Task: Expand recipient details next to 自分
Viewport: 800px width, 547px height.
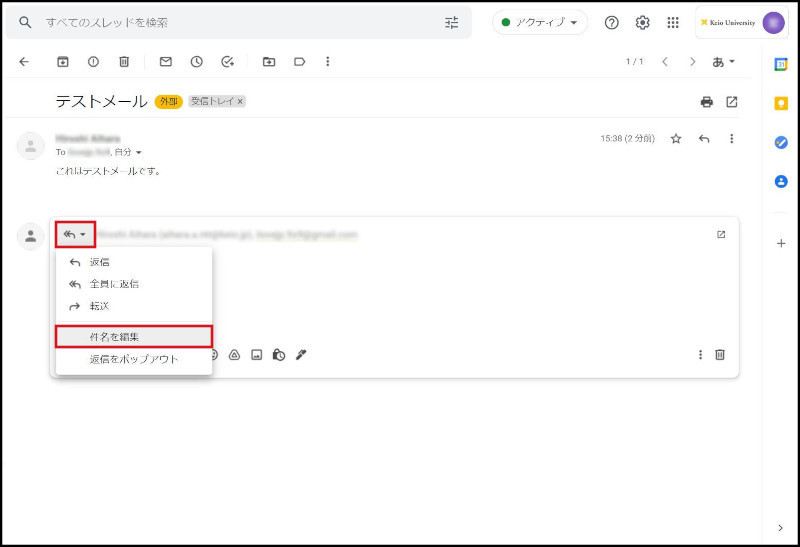Action: click(138, 152)
